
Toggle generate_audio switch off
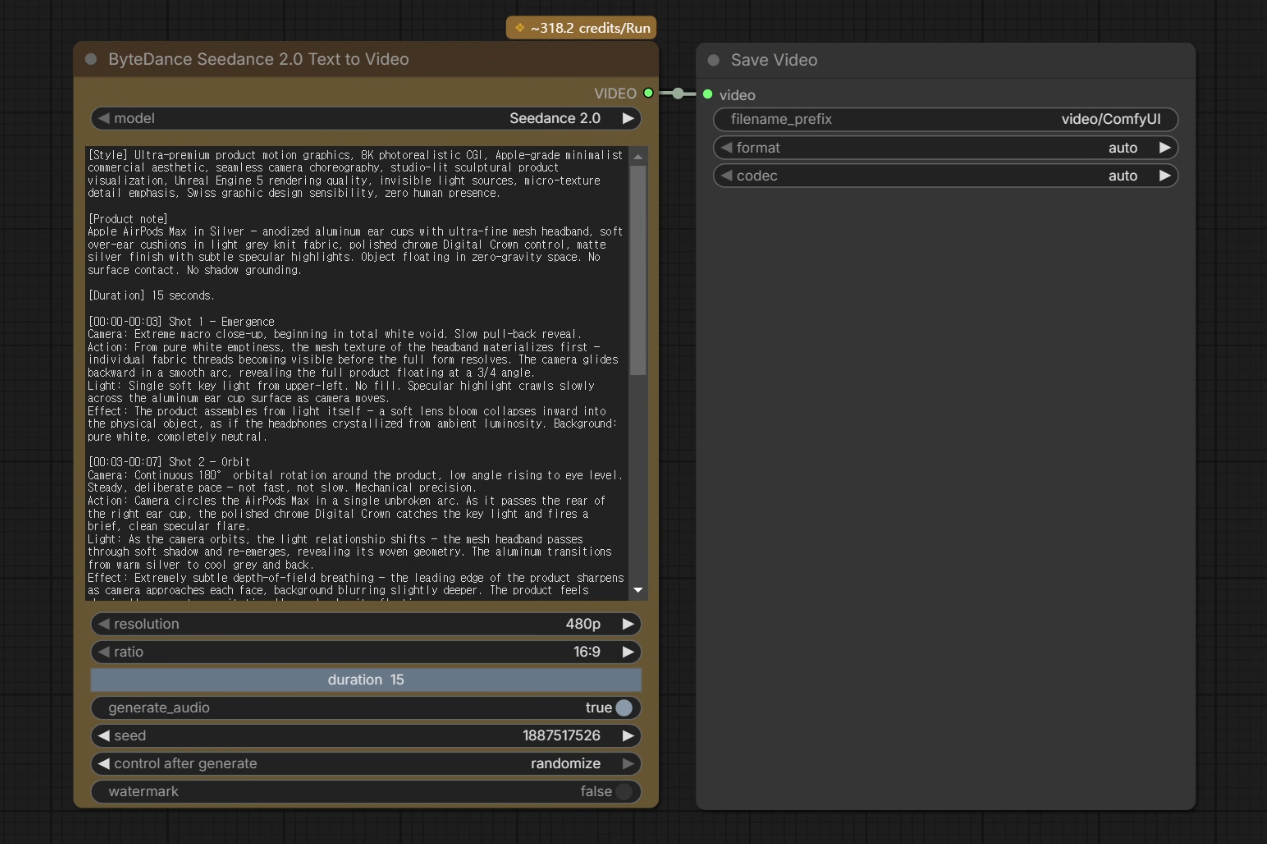[x=624, y=708]
